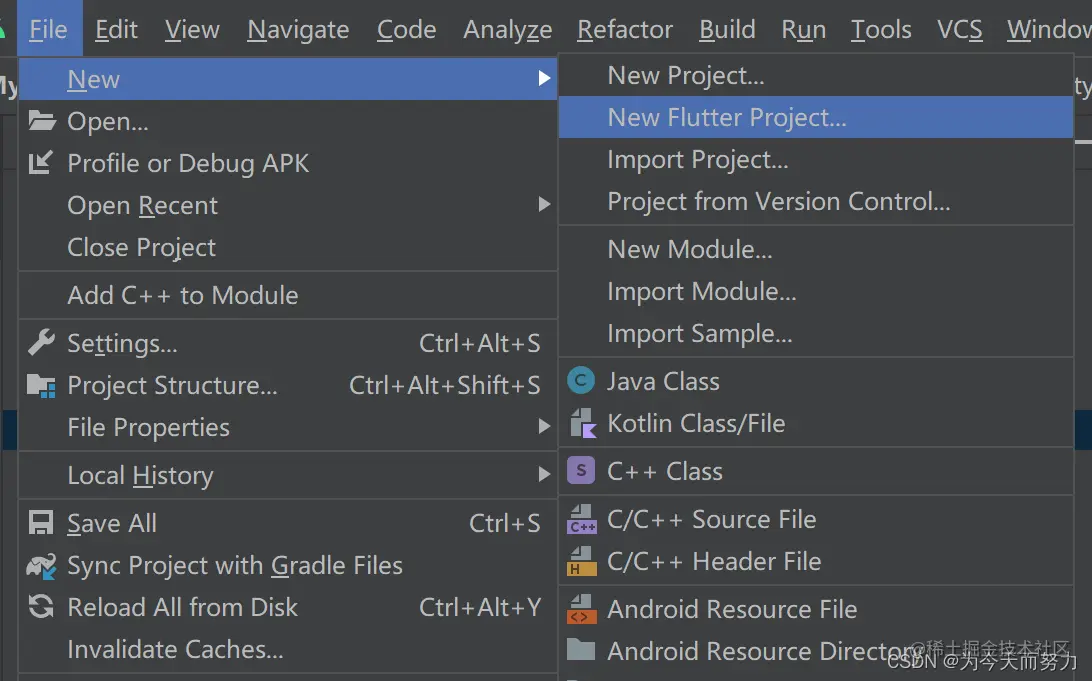Image resolution: width=1092 pixels, height=681 pixels.
Task: Click the C++ Class icon
Action: [x=581, y=471]
